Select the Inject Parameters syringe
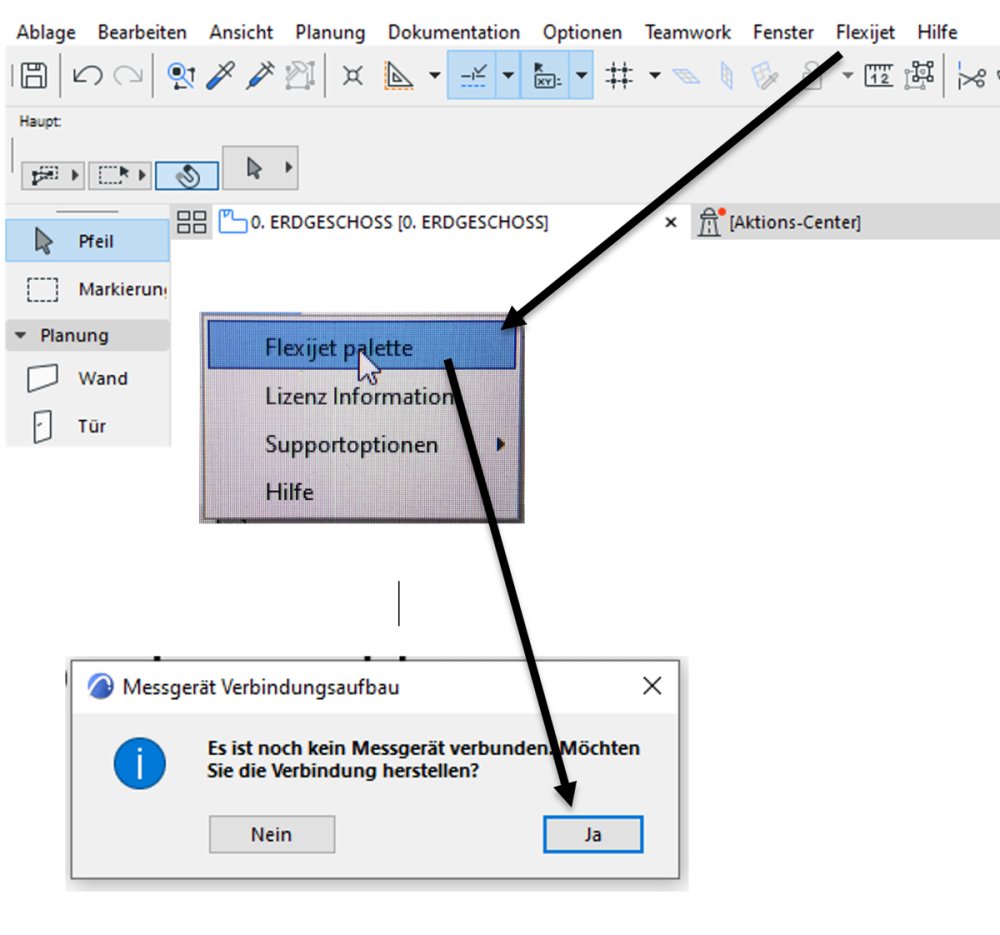Image resolution: width=1000 pixels, height=935 pixels. pyautogui.click(x=260, y=76)
